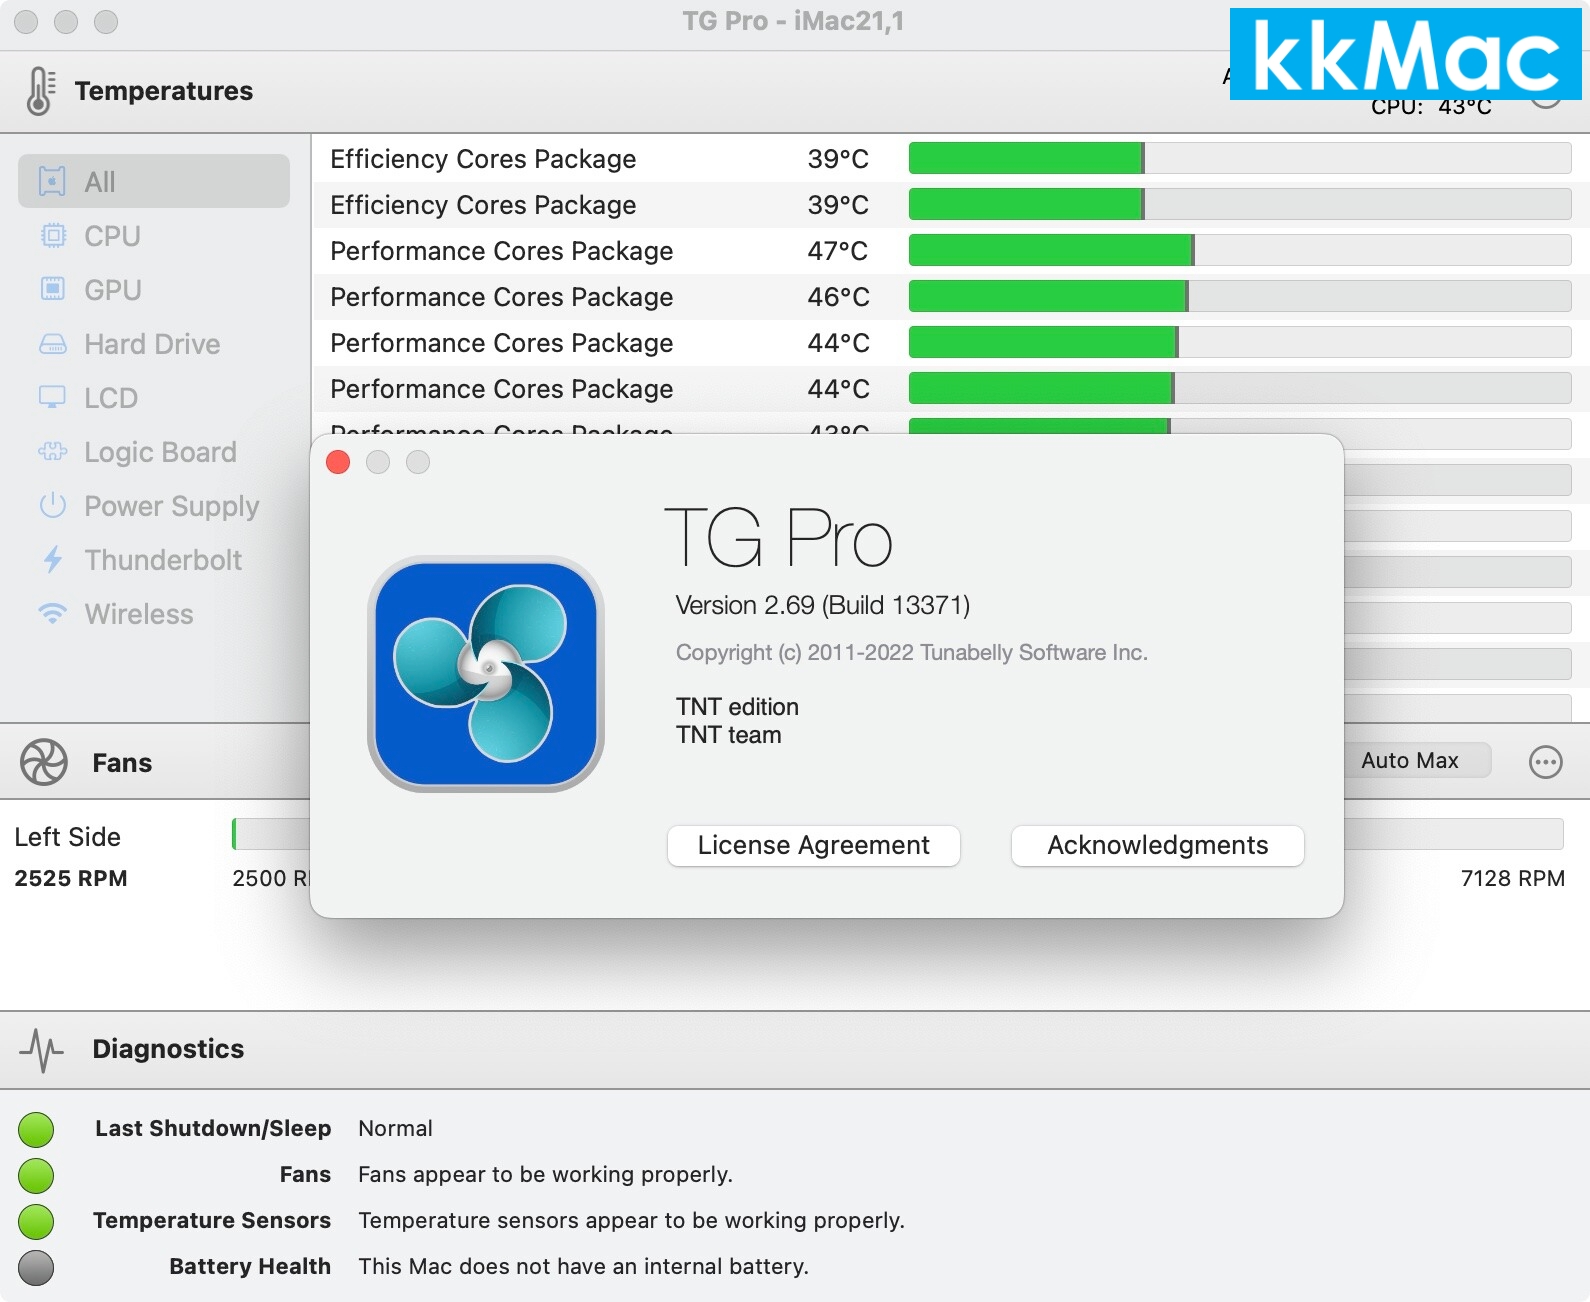The height and width of the screenshot is (1302, 1590).
Task: Click the TG Pro fan app icon
Action: 486,674
